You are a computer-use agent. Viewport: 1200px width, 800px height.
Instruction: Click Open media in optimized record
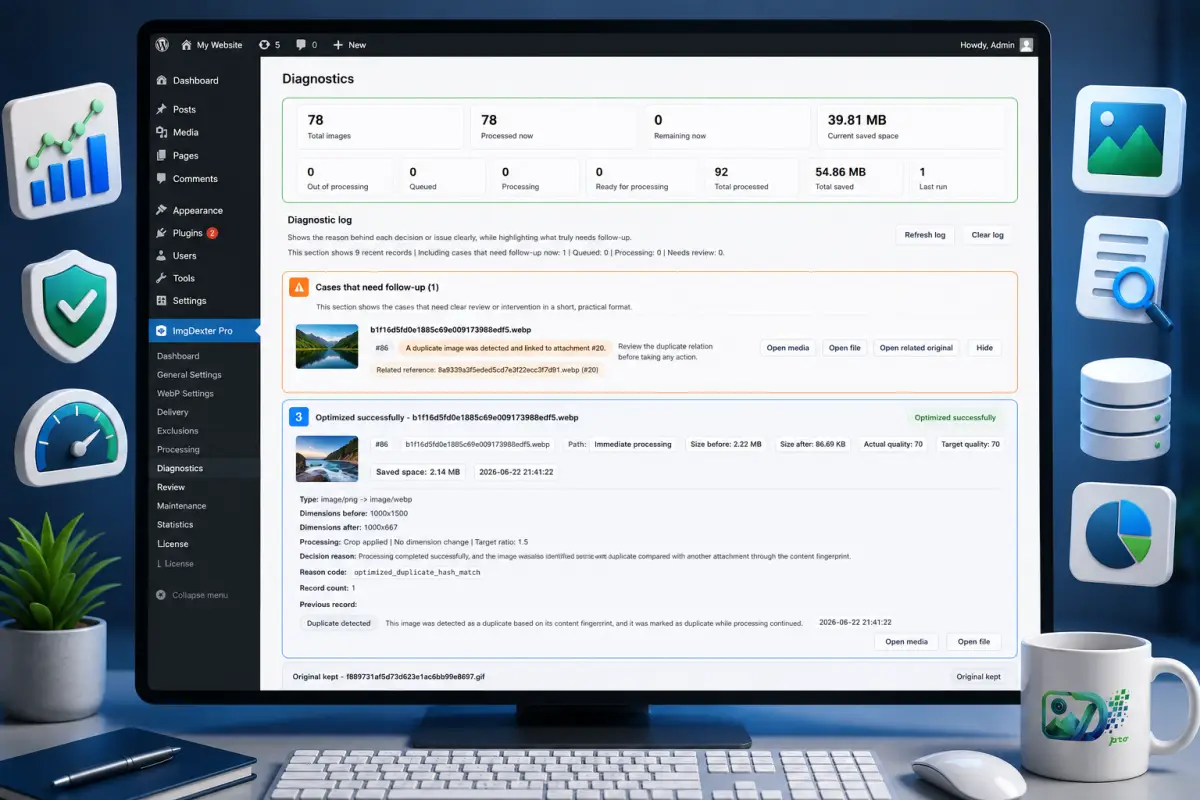pyautogui.click(x=907, y=642)
